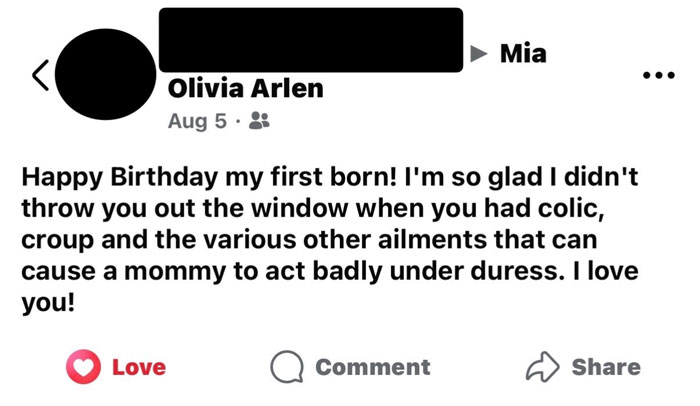Click the name Olivia Arlen
700x406 pixels.
(246, 88)
